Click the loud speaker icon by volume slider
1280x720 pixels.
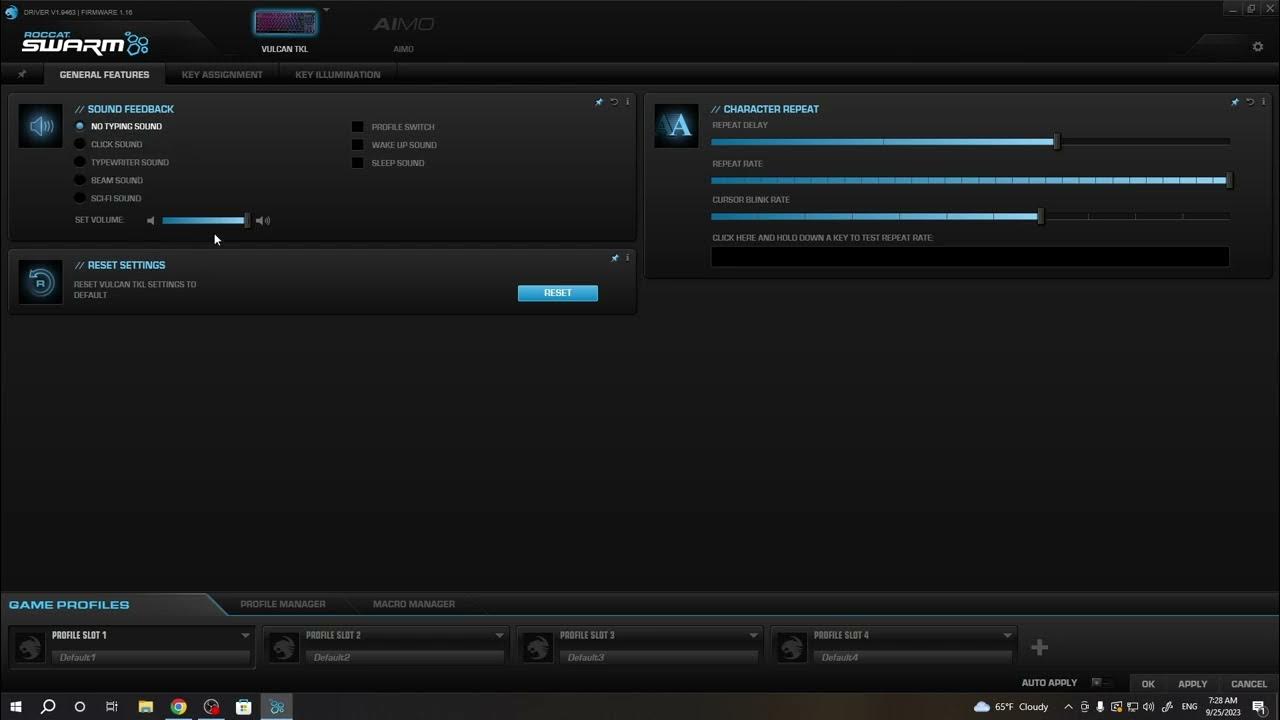tap(262, 221)
